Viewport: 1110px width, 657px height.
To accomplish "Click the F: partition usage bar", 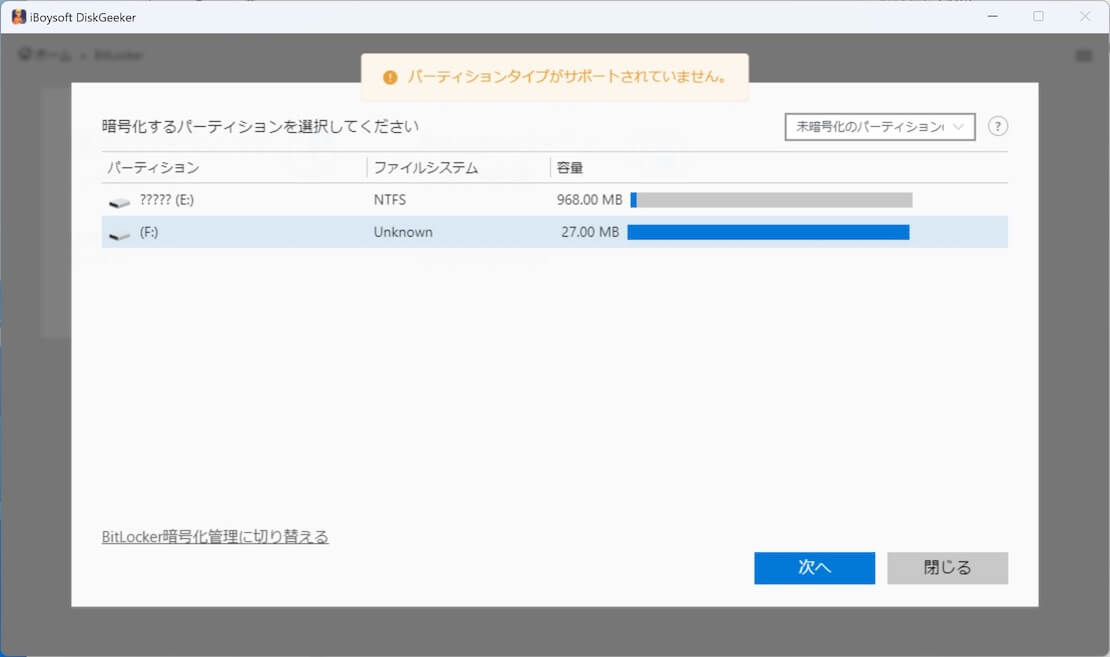I will click(768, 232).
